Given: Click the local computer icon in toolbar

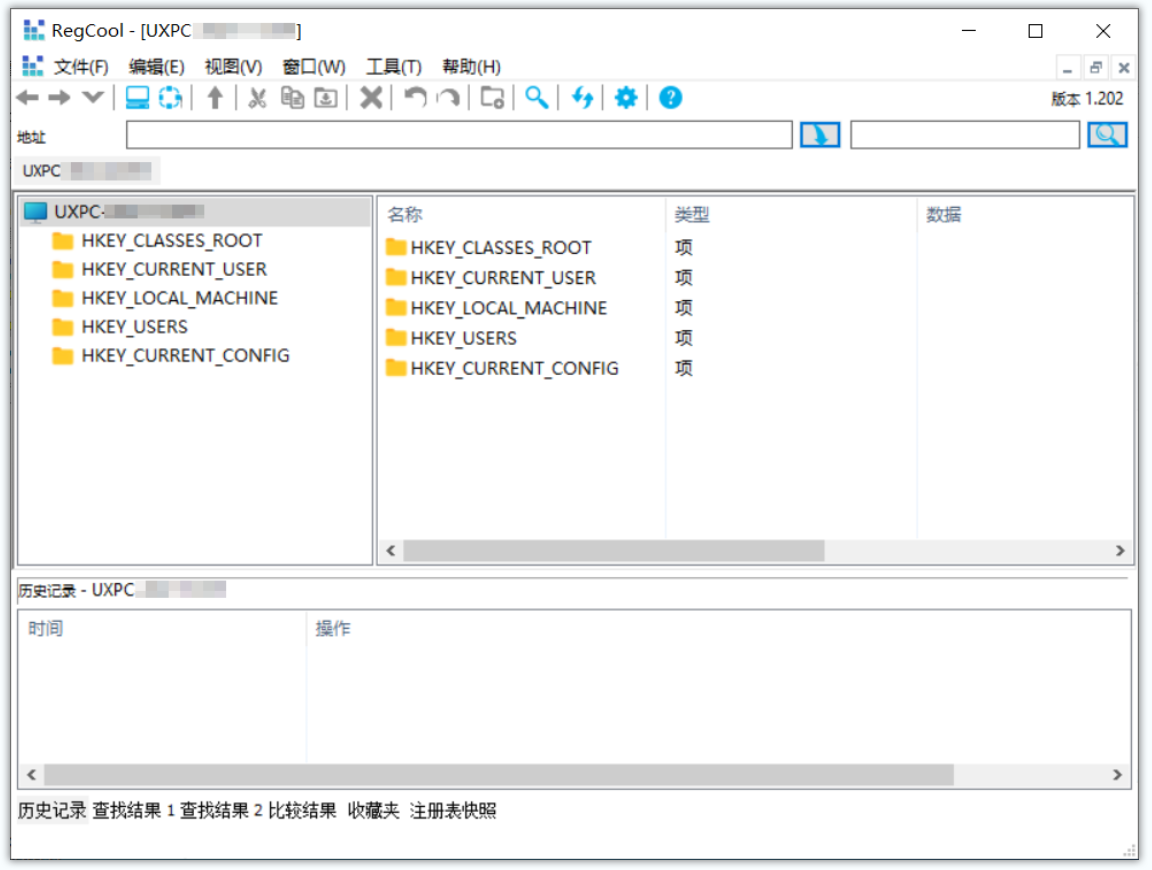Looking at the screenshot, I should click(x=137, y=97).
